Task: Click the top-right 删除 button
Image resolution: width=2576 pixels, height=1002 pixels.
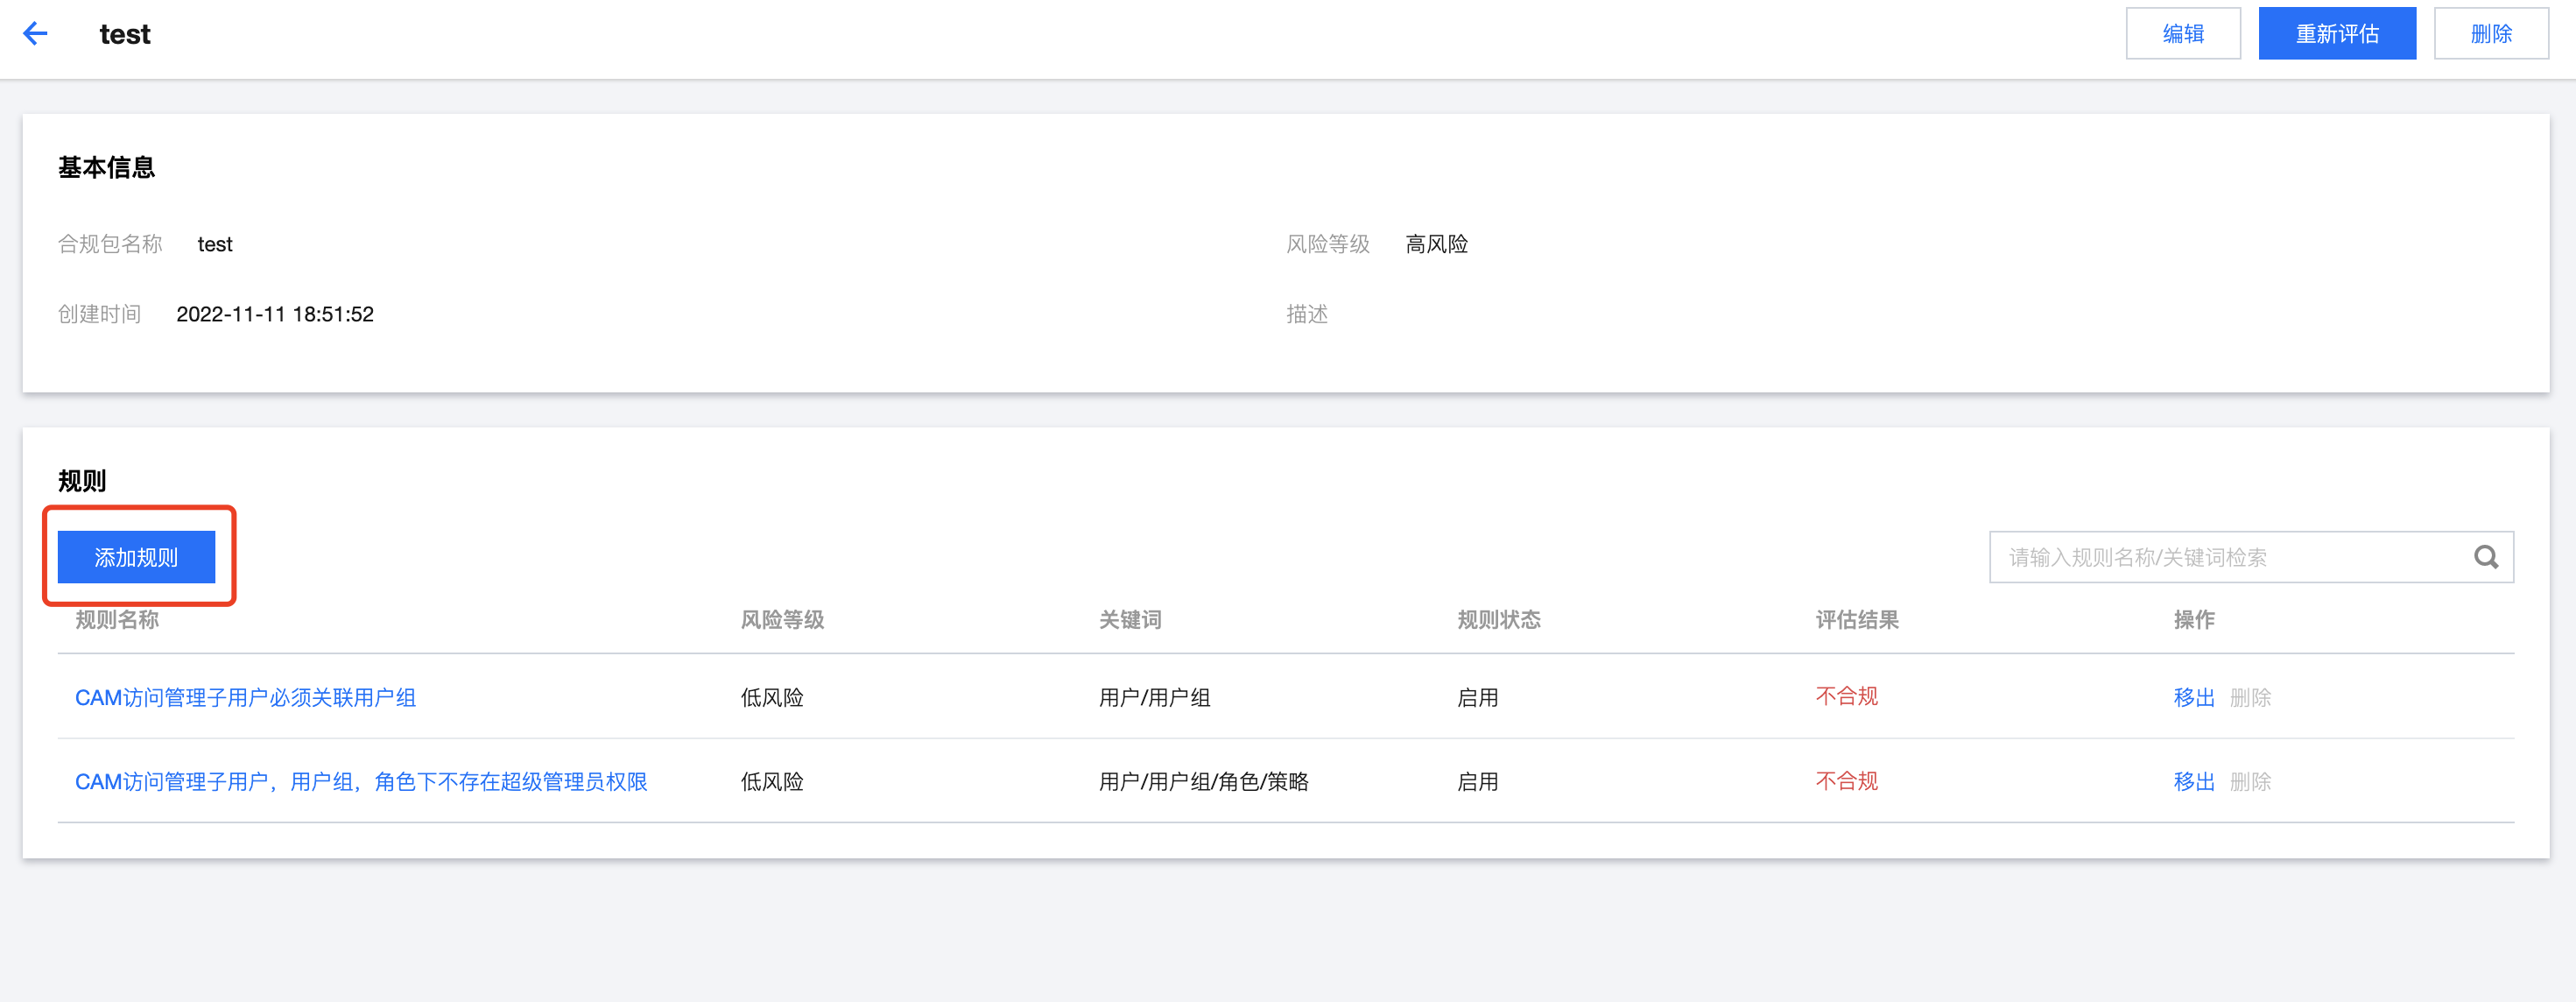Action: click(2490, 34)
